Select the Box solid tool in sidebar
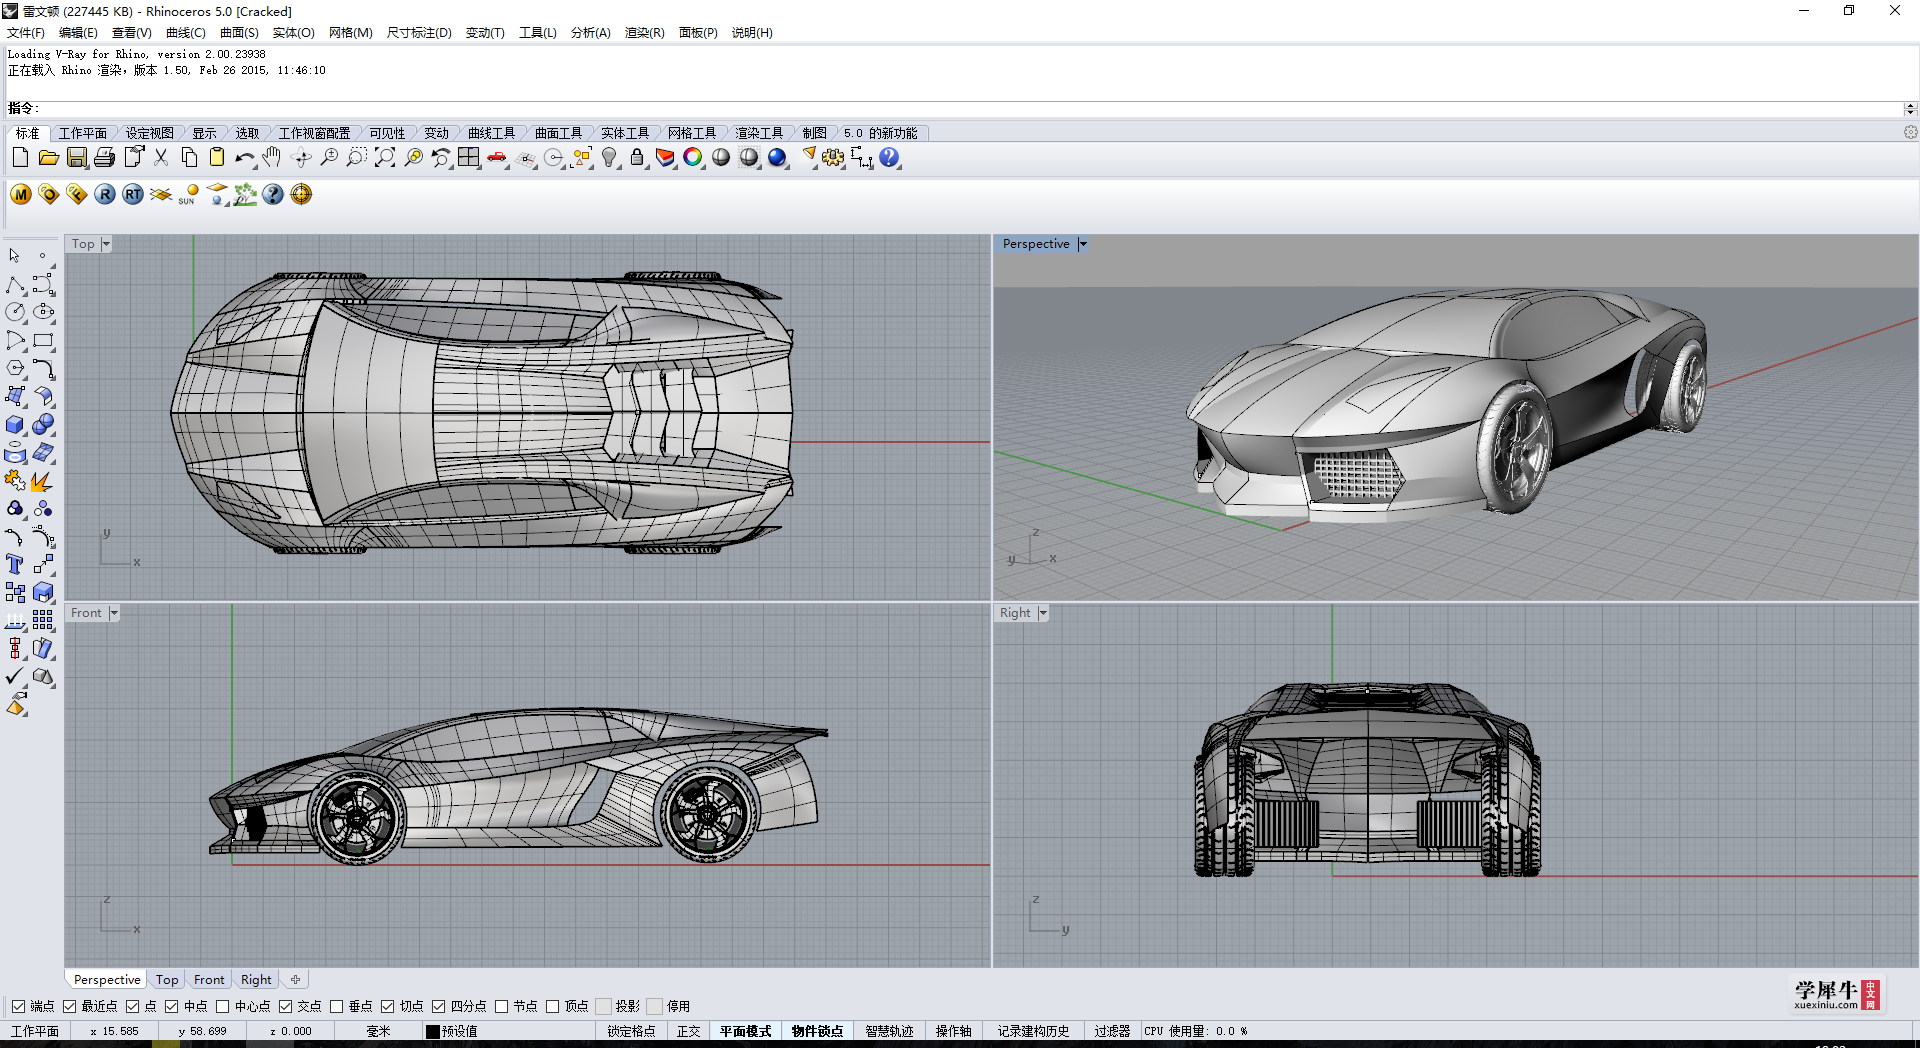The height and width of the screenshot is (1048, 1920). pyautogui.click(x=15, y=425)
